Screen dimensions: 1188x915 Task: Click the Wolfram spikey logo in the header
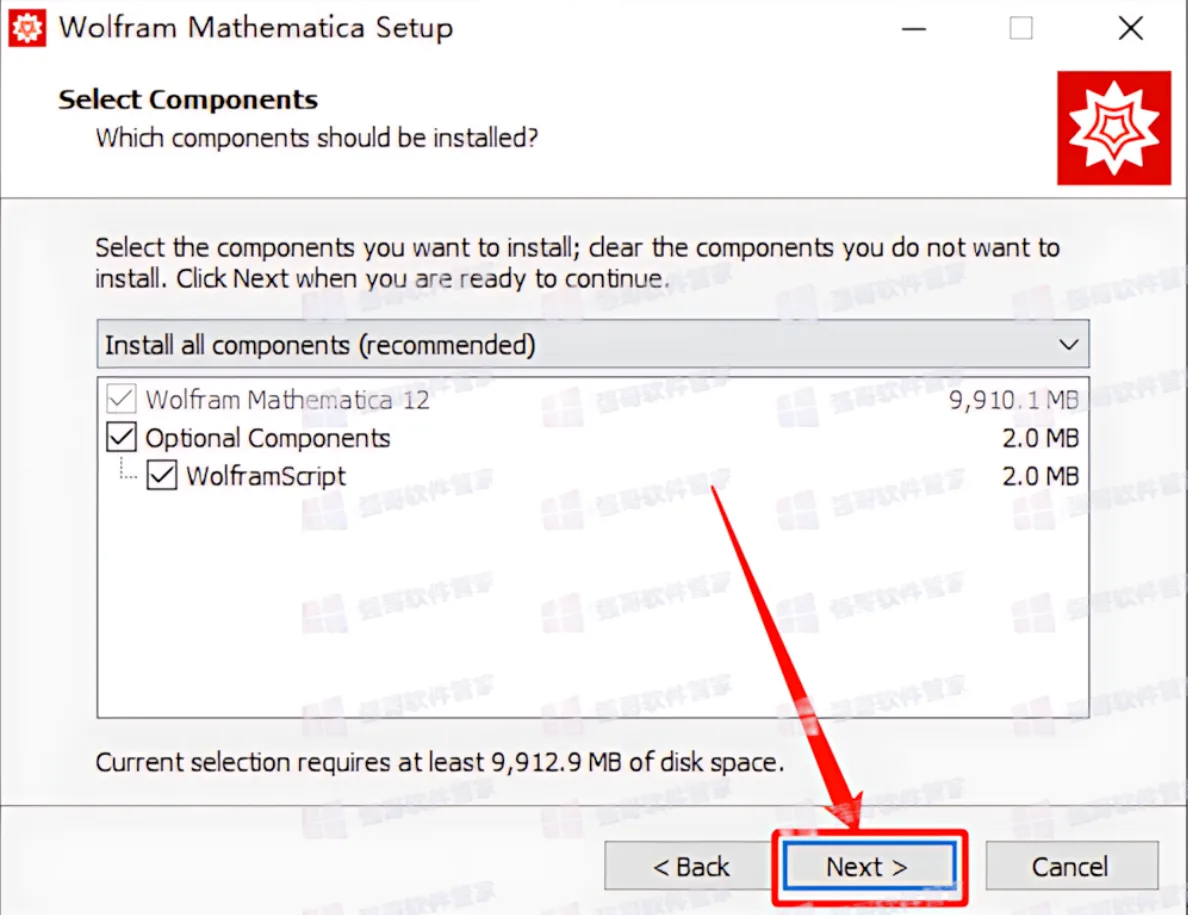click(1114, 128)
